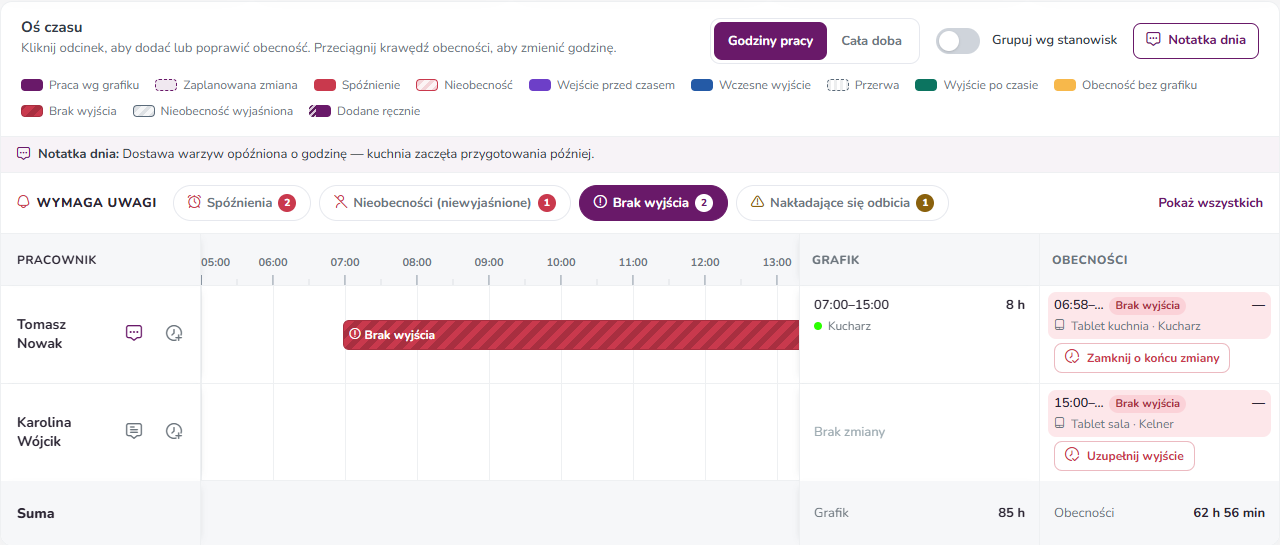Click the Suma row label
The image size is (1280, 547).
tap(36, 513)
